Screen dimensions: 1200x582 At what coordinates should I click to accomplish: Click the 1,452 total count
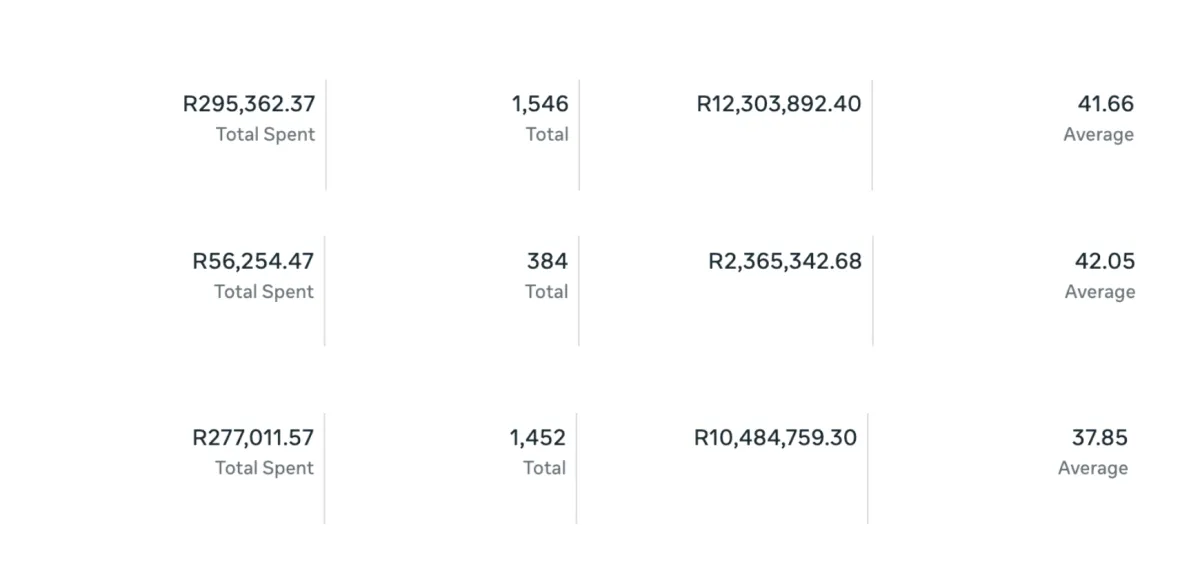point(538,438)
